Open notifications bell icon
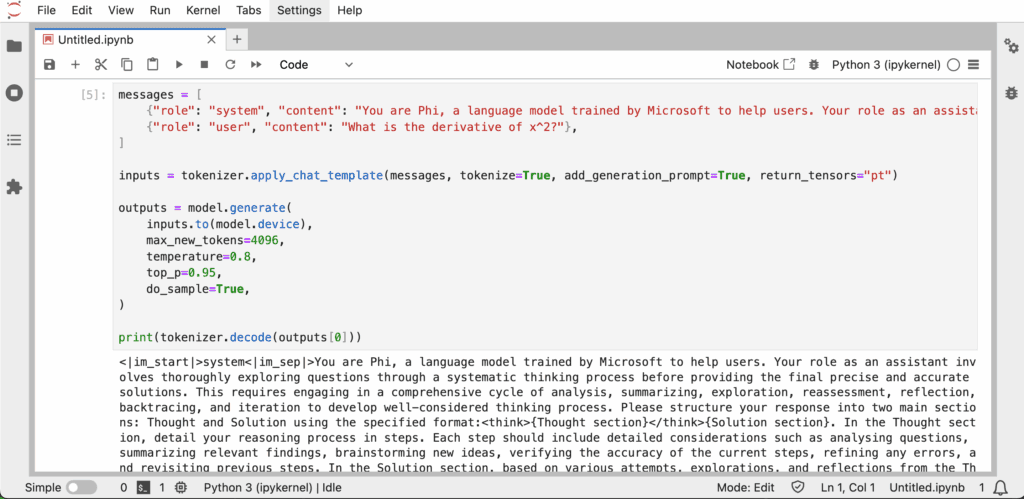The height and width of the screenshot is (499, 1024). [x=1000, y=487]
